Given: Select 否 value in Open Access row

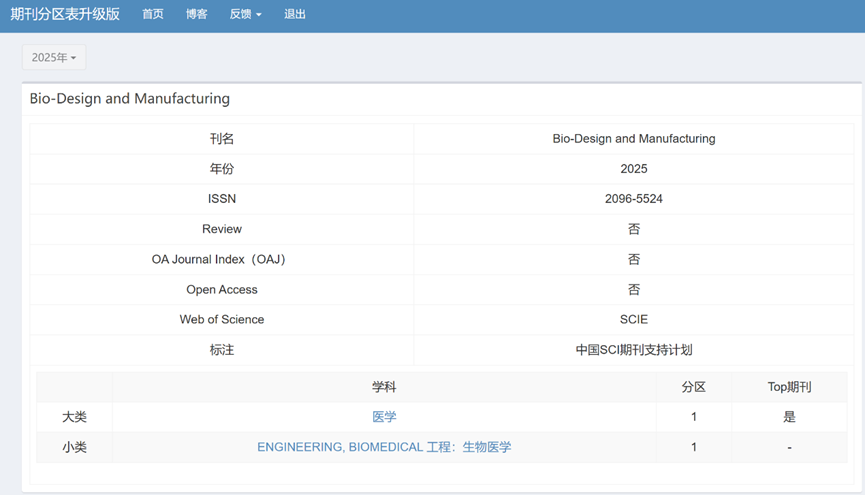Looking at the screenshot, I should (x=634, y=290).
